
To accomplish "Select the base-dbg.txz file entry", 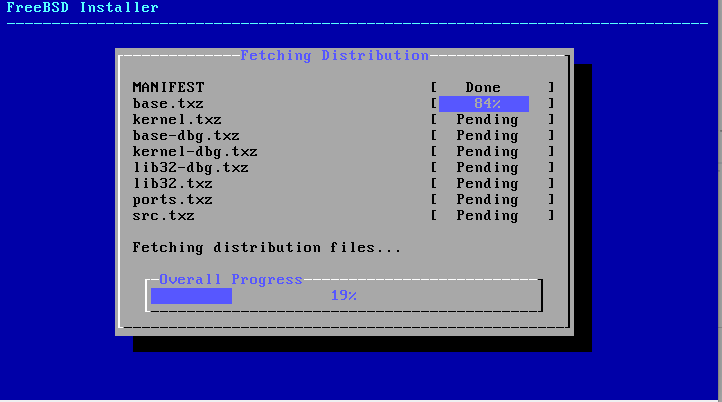I will coord(186,136).
